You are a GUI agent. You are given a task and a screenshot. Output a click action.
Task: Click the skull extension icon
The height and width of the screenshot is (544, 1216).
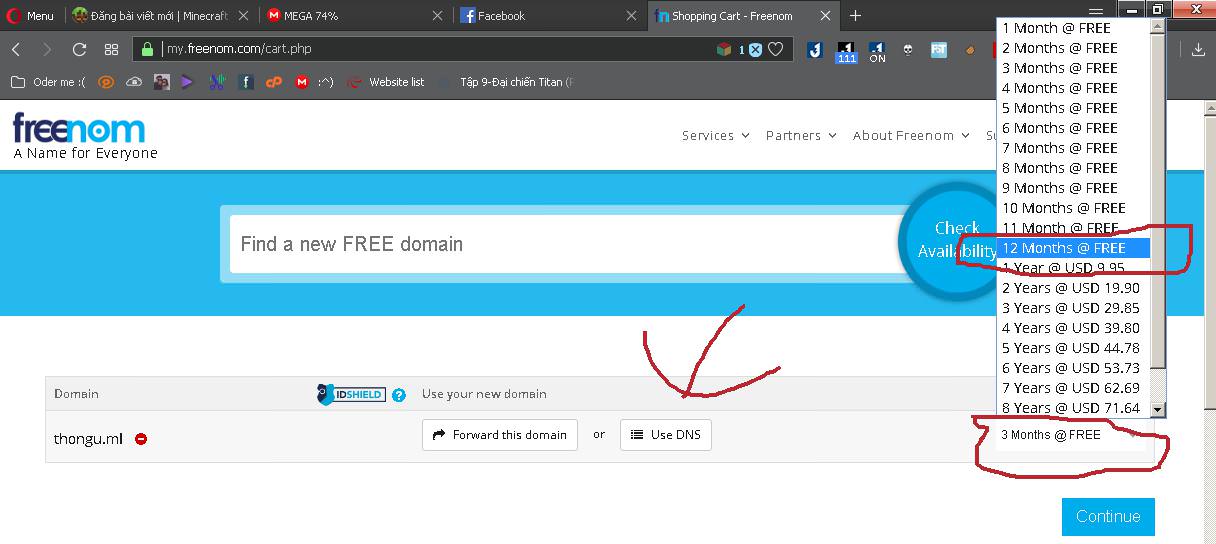click(x=908, y=49)
